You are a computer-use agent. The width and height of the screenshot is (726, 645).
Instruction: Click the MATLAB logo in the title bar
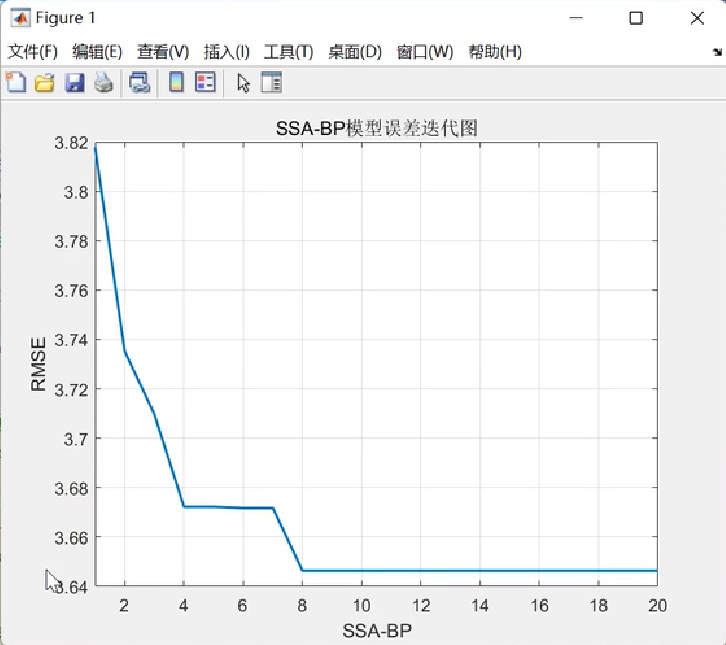tap(20, 18)
